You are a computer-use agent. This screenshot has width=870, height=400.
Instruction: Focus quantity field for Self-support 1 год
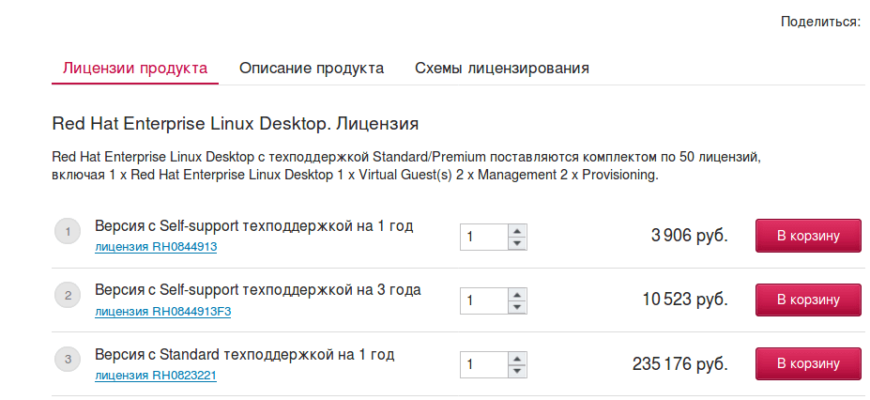click(484, 237)
